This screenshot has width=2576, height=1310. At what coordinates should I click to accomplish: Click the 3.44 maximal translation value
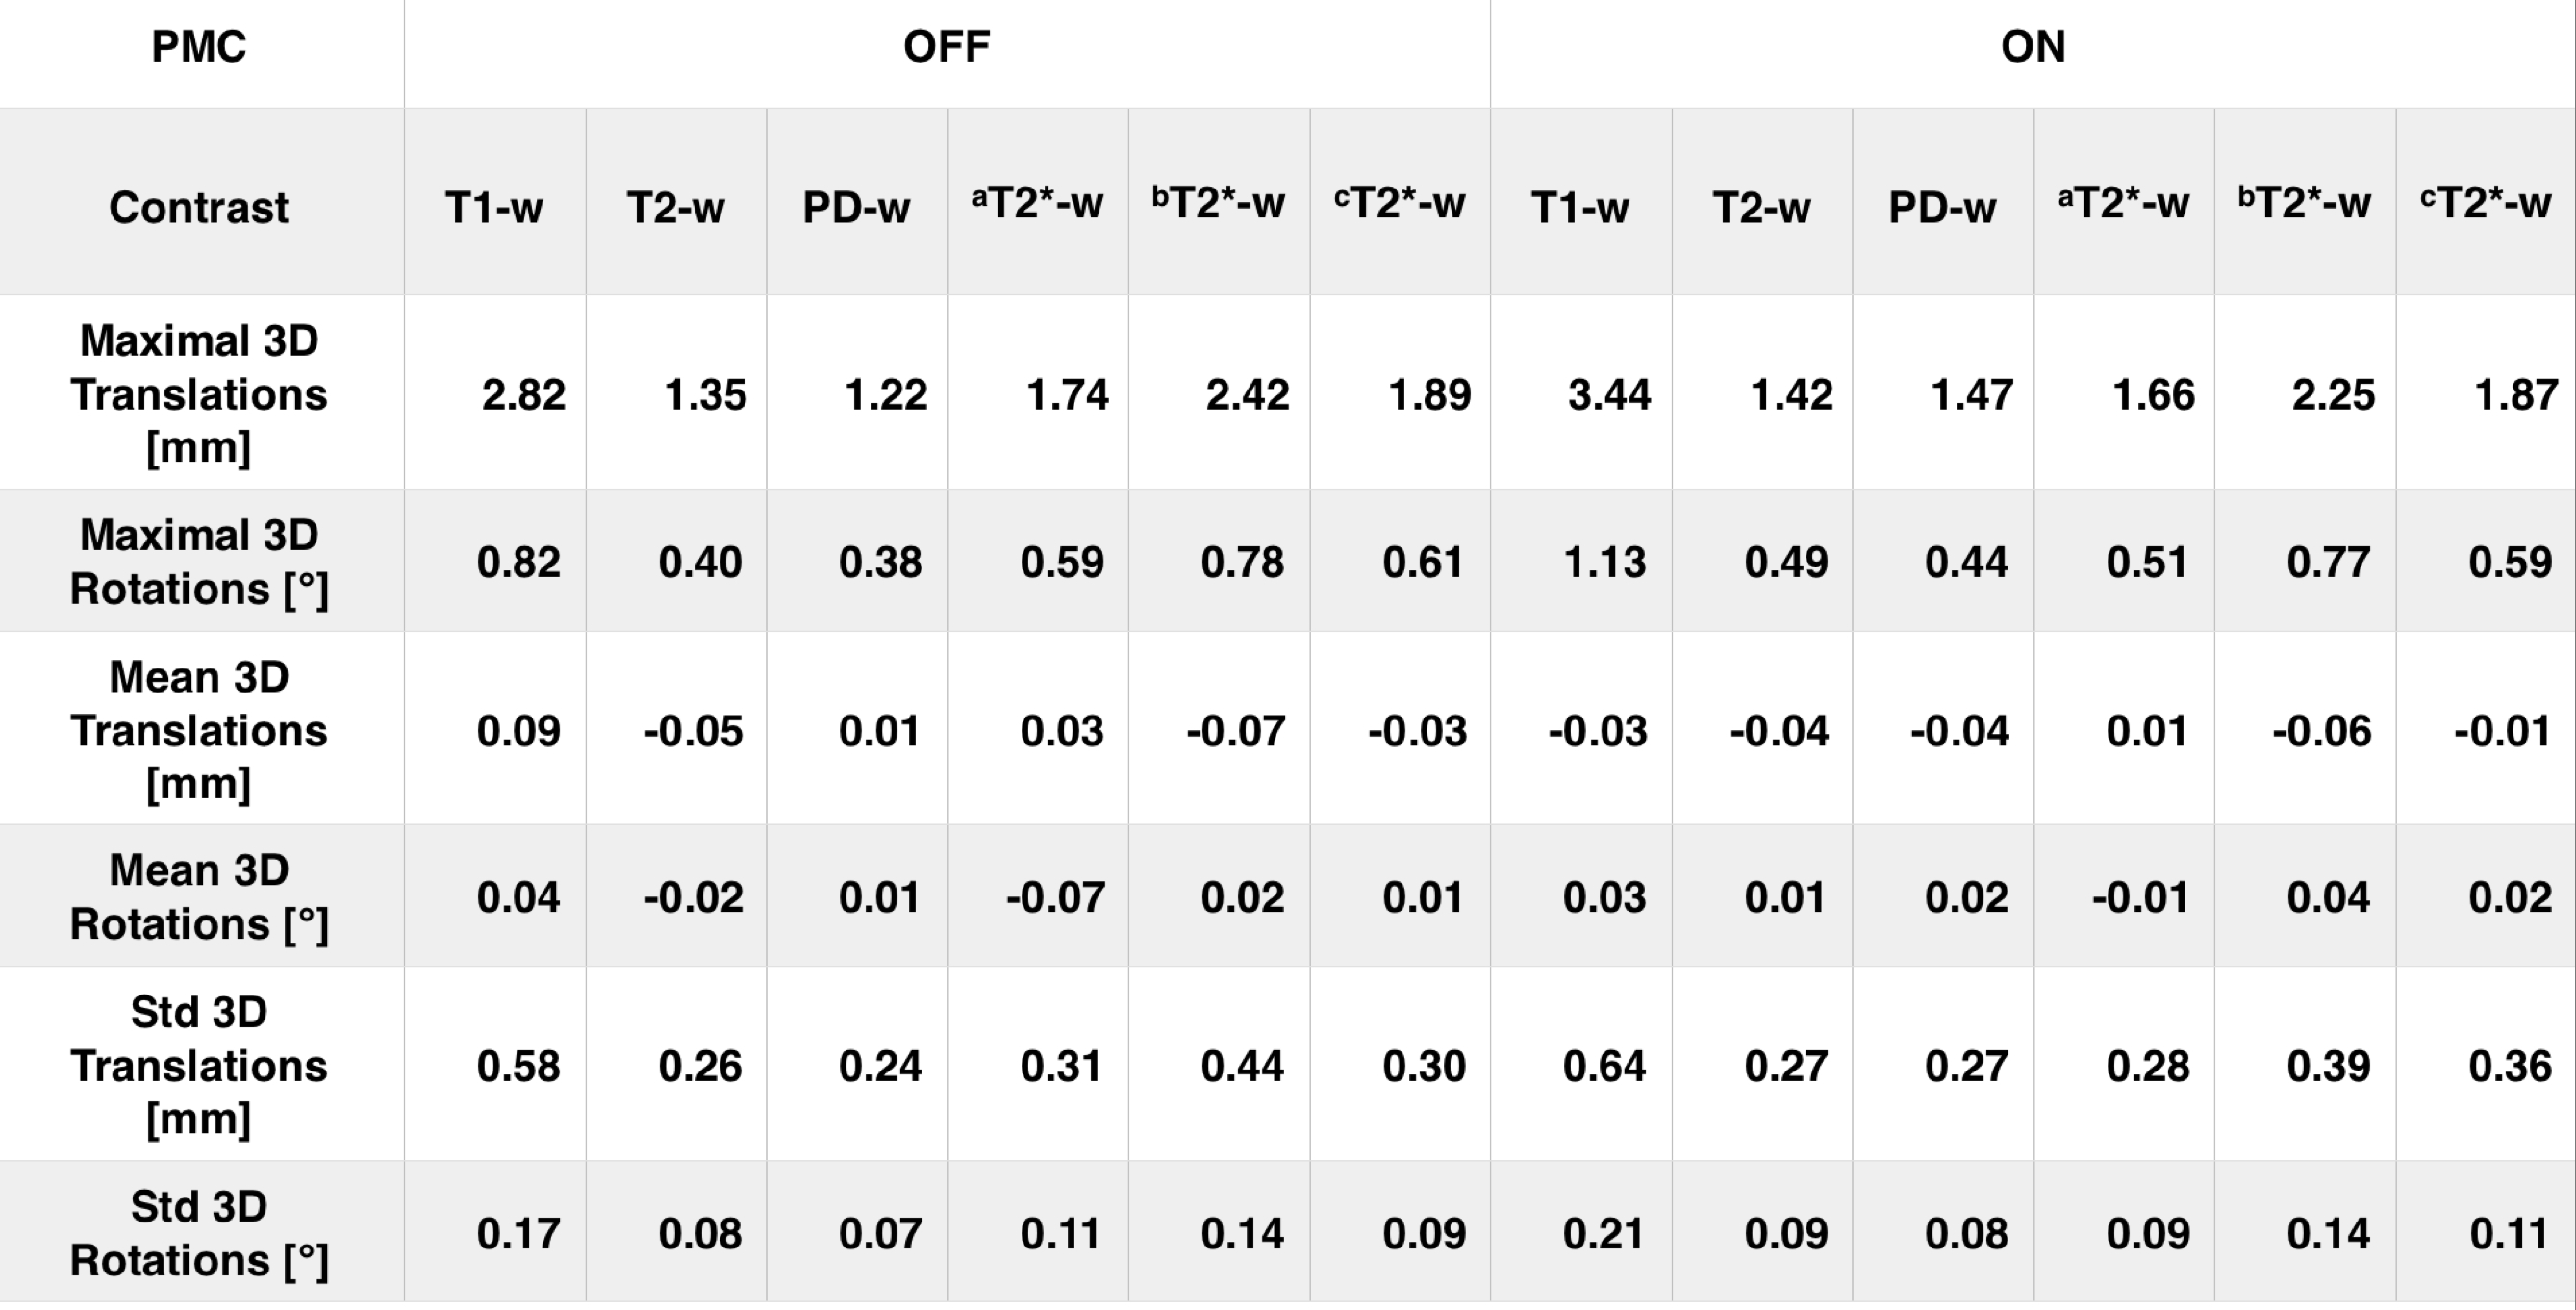[1609, 395]
